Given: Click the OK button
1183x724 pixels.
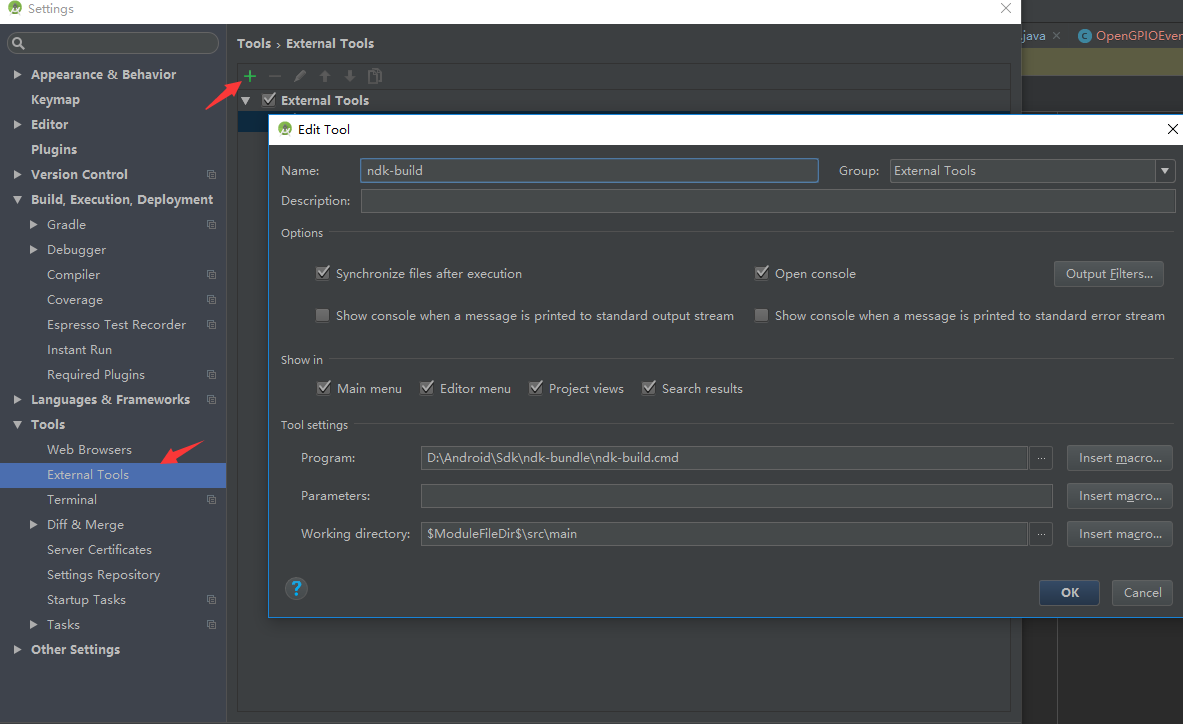Looking at the screenshot, I should (1069, 593).
